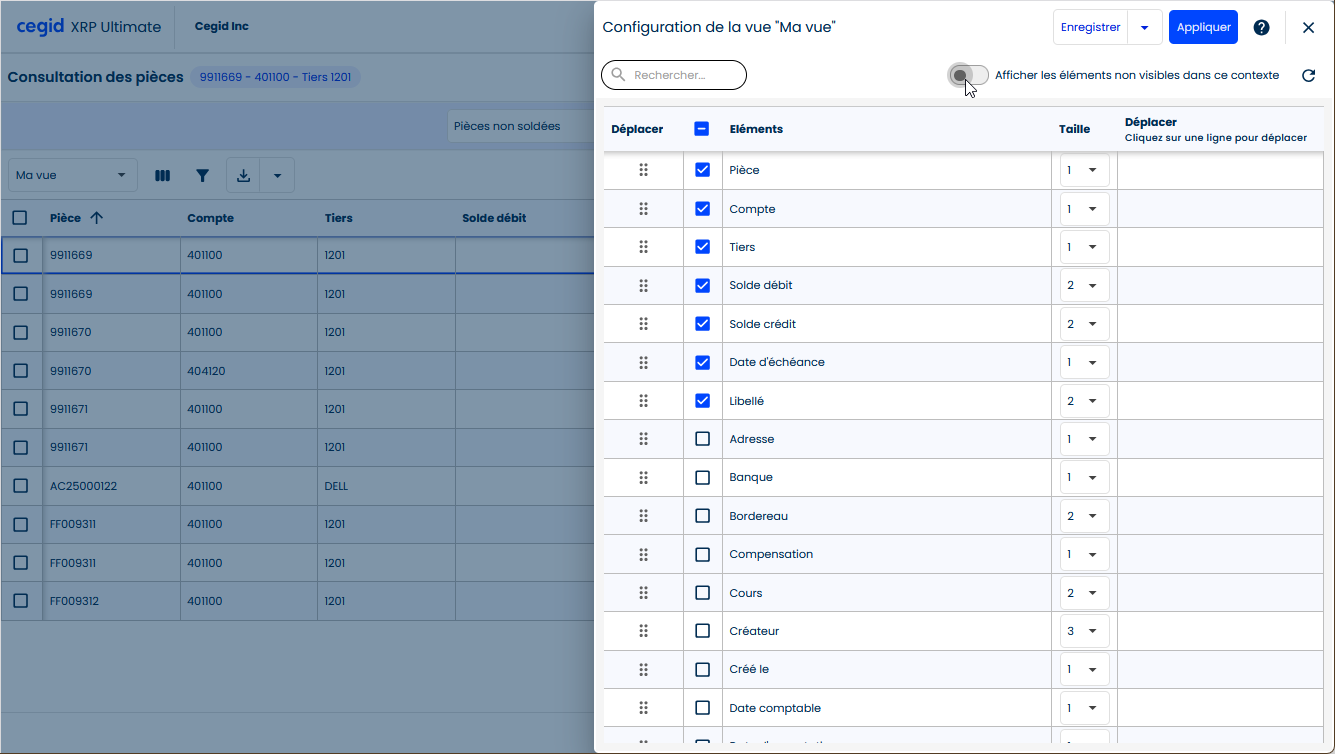Click the Appliquer button
This screenshot has height=754, width=1335.
(x=1203, y=28)
